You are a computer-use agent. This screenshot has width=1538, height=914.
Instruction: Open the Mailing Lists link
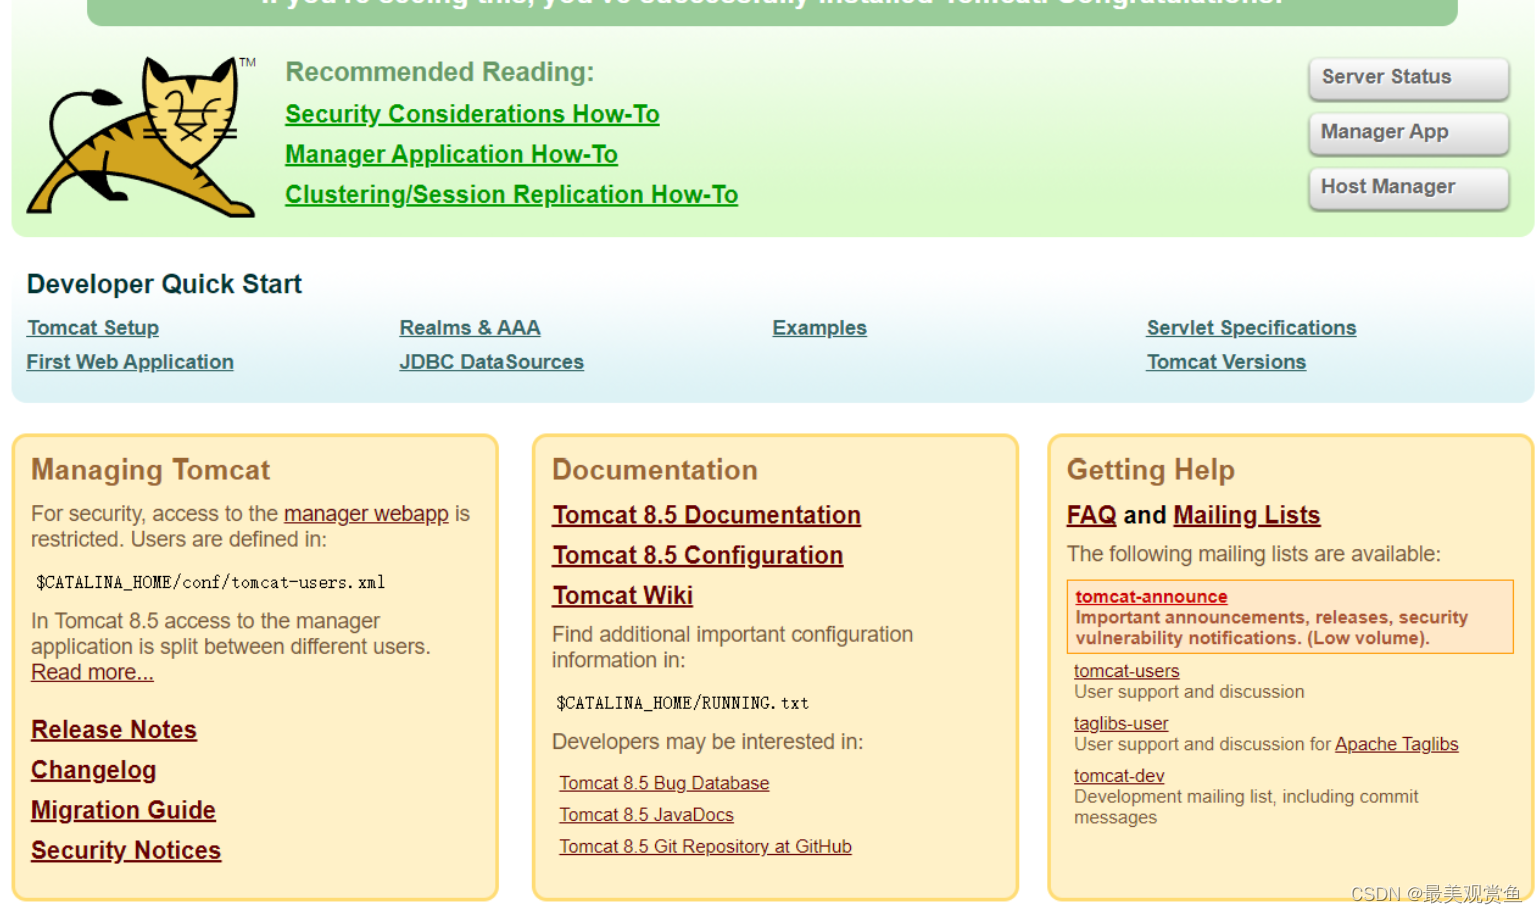click(1246, 515)
